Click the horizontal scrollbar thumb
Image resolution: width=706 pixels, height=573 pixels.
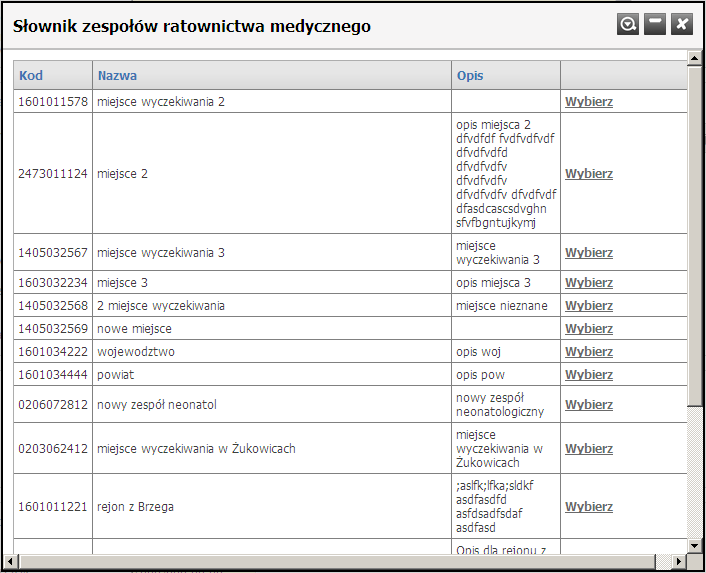coord(337,561)
